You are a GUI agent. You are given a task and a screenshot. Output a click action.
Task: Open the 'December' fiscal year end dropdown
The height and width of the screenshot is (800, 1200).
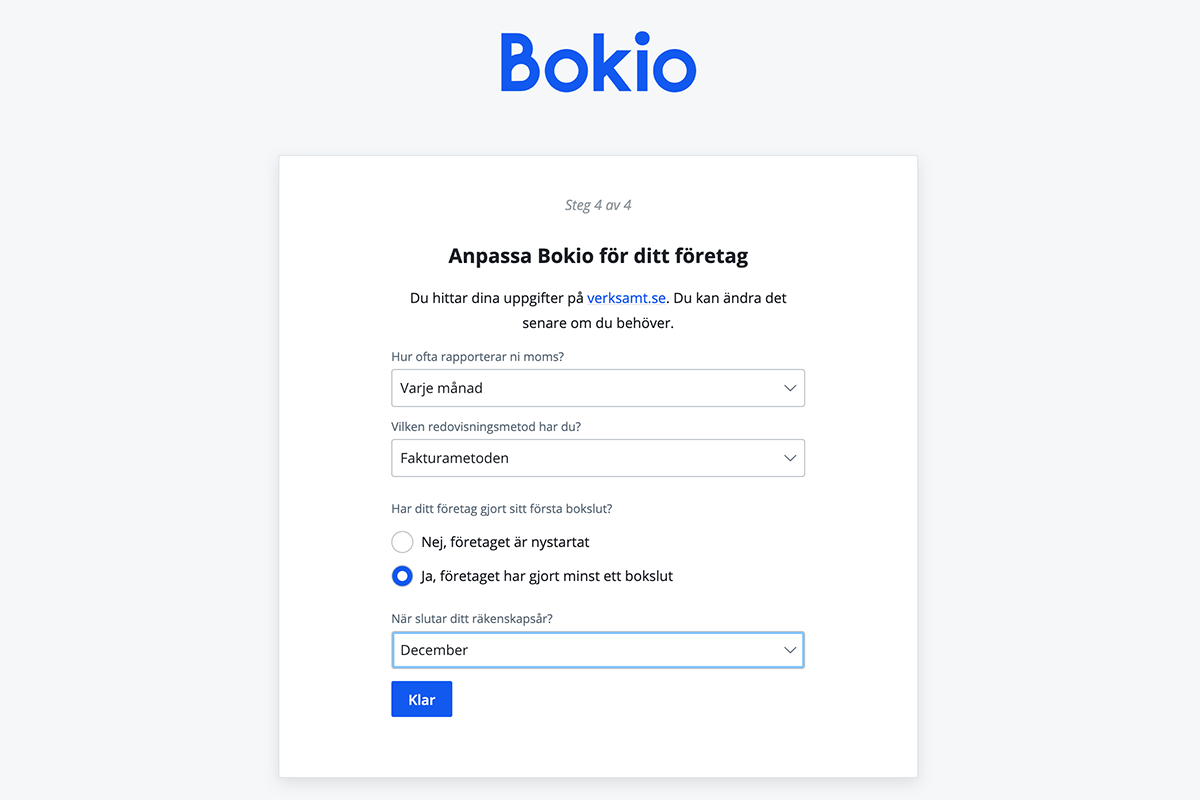[598, 650]
